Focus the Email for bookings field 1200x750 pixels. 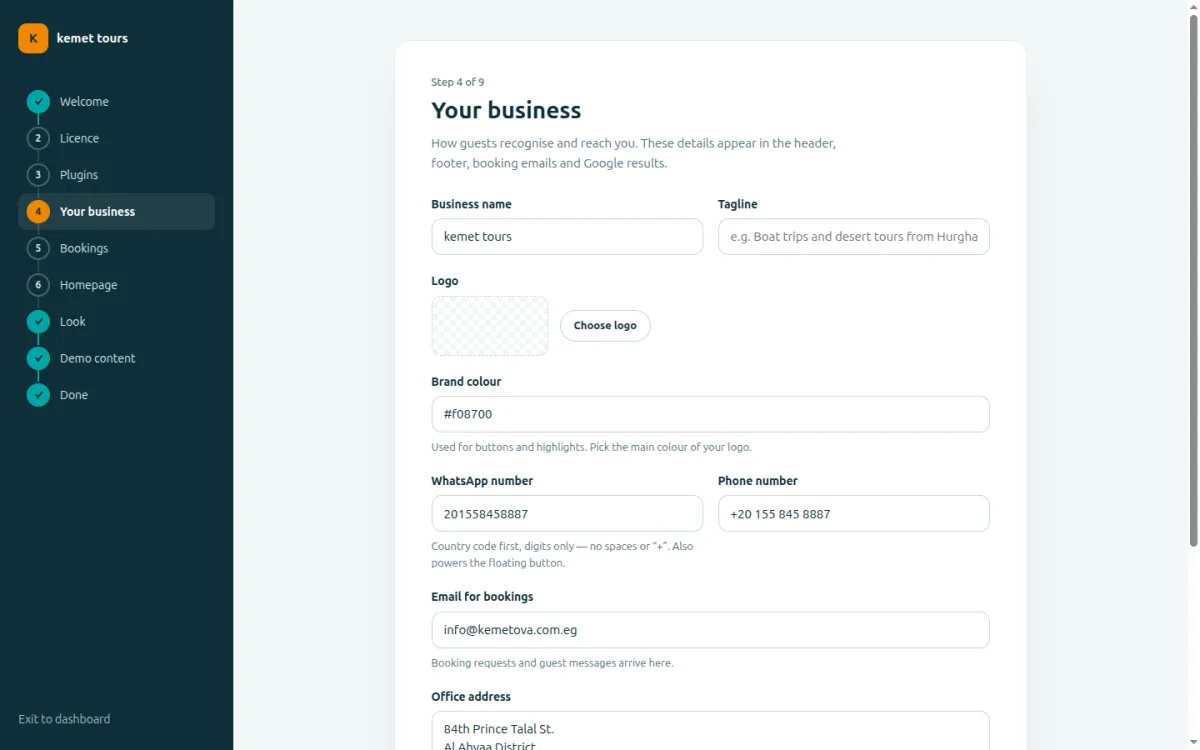[x=711, y=630]
